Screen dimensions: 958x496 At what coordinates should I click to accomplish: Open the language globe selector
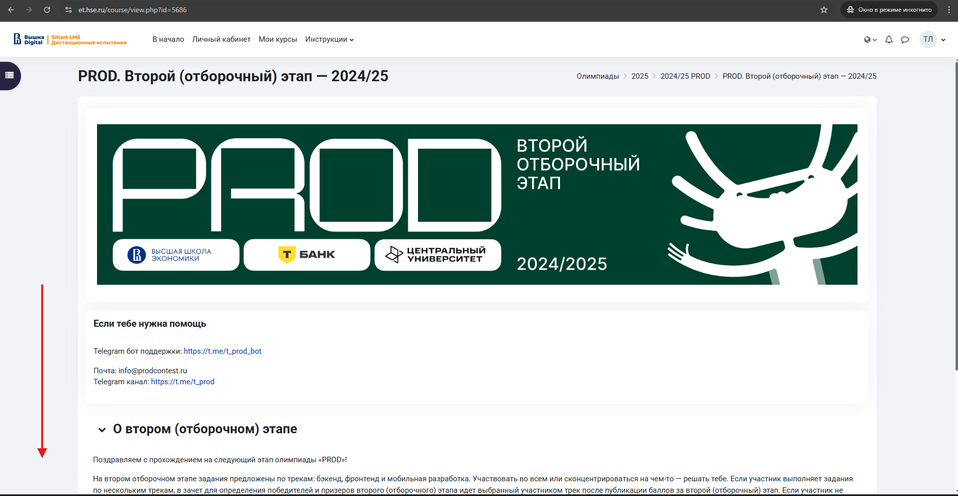(870, 40)
